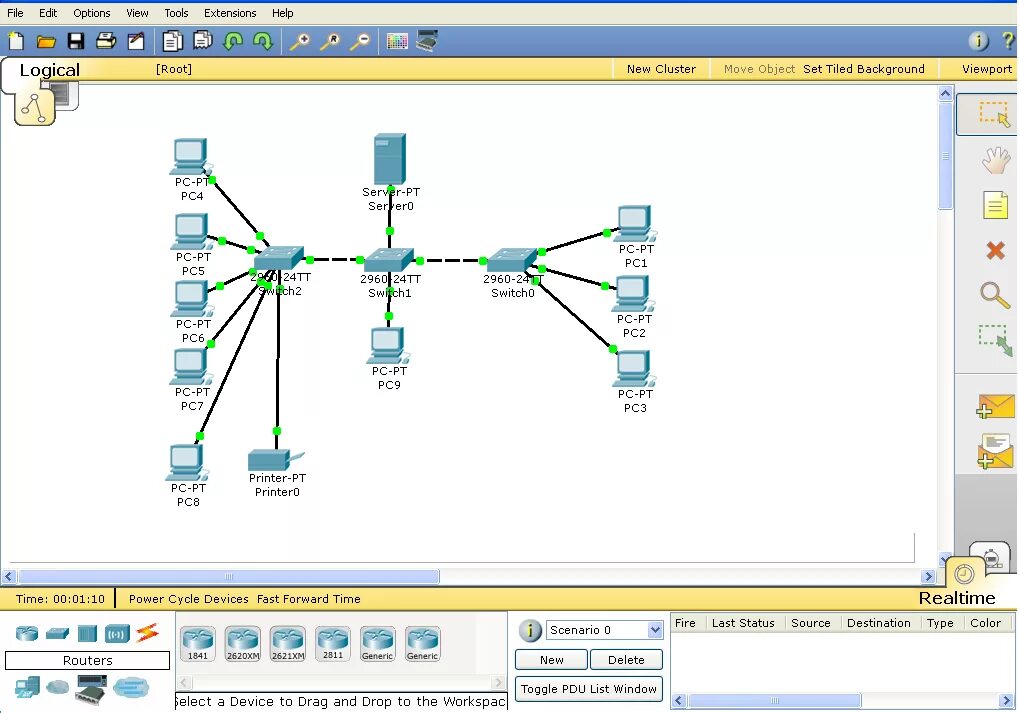Choose the Connections lightning bolt category

pos(147,633)
